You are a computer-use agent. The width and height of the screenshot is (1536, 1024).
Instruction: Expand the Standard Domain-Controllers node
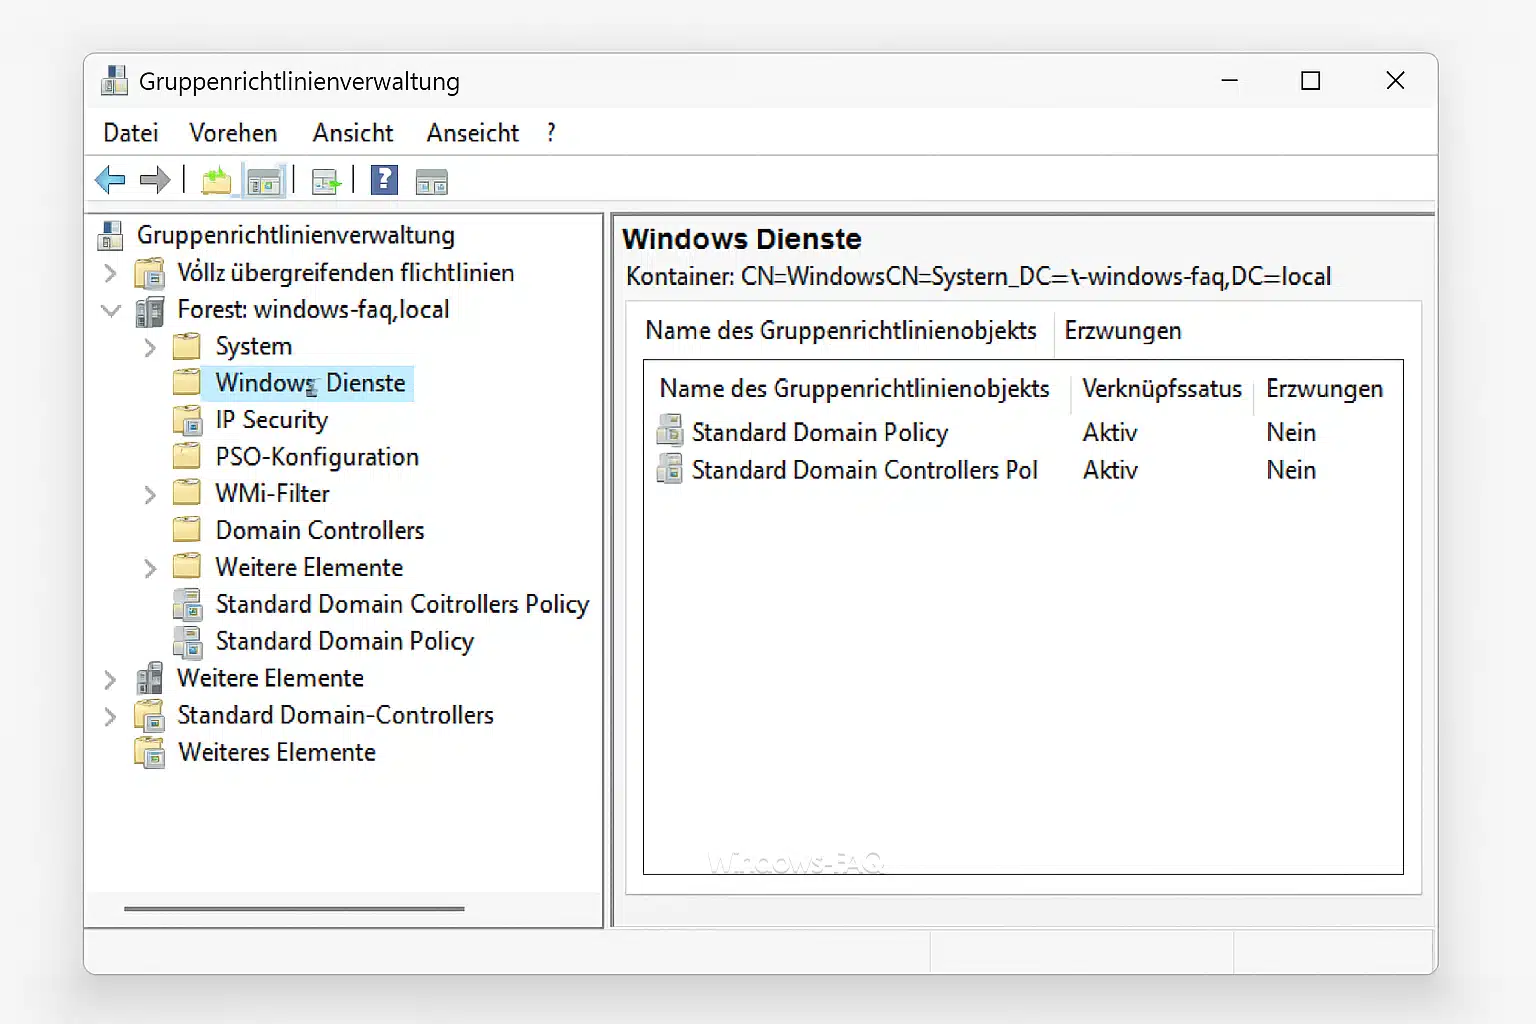(111, 716)
